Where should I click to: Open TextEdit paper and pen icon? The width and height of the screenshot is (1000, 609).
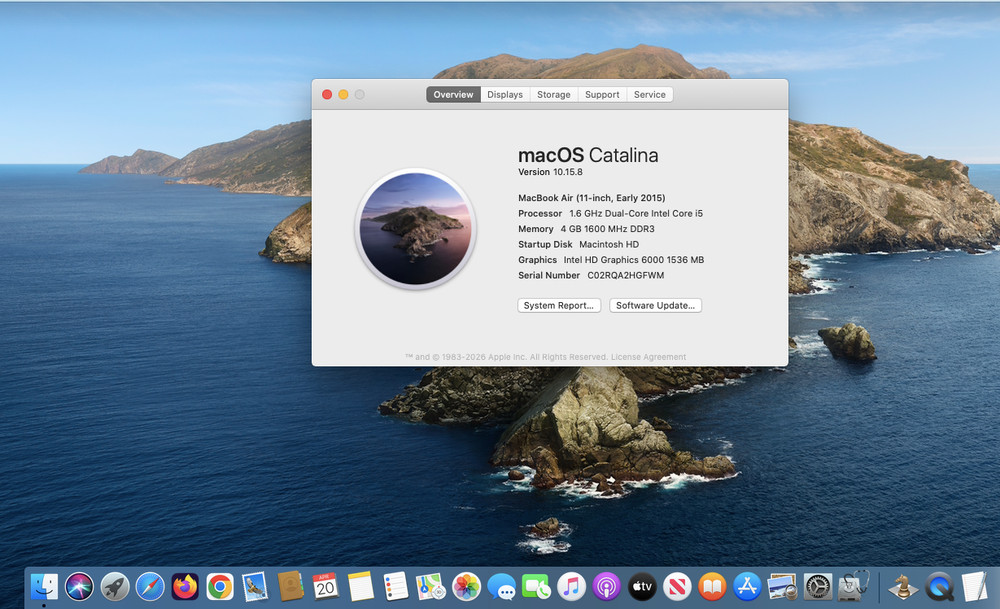click(x=974, y=587)
